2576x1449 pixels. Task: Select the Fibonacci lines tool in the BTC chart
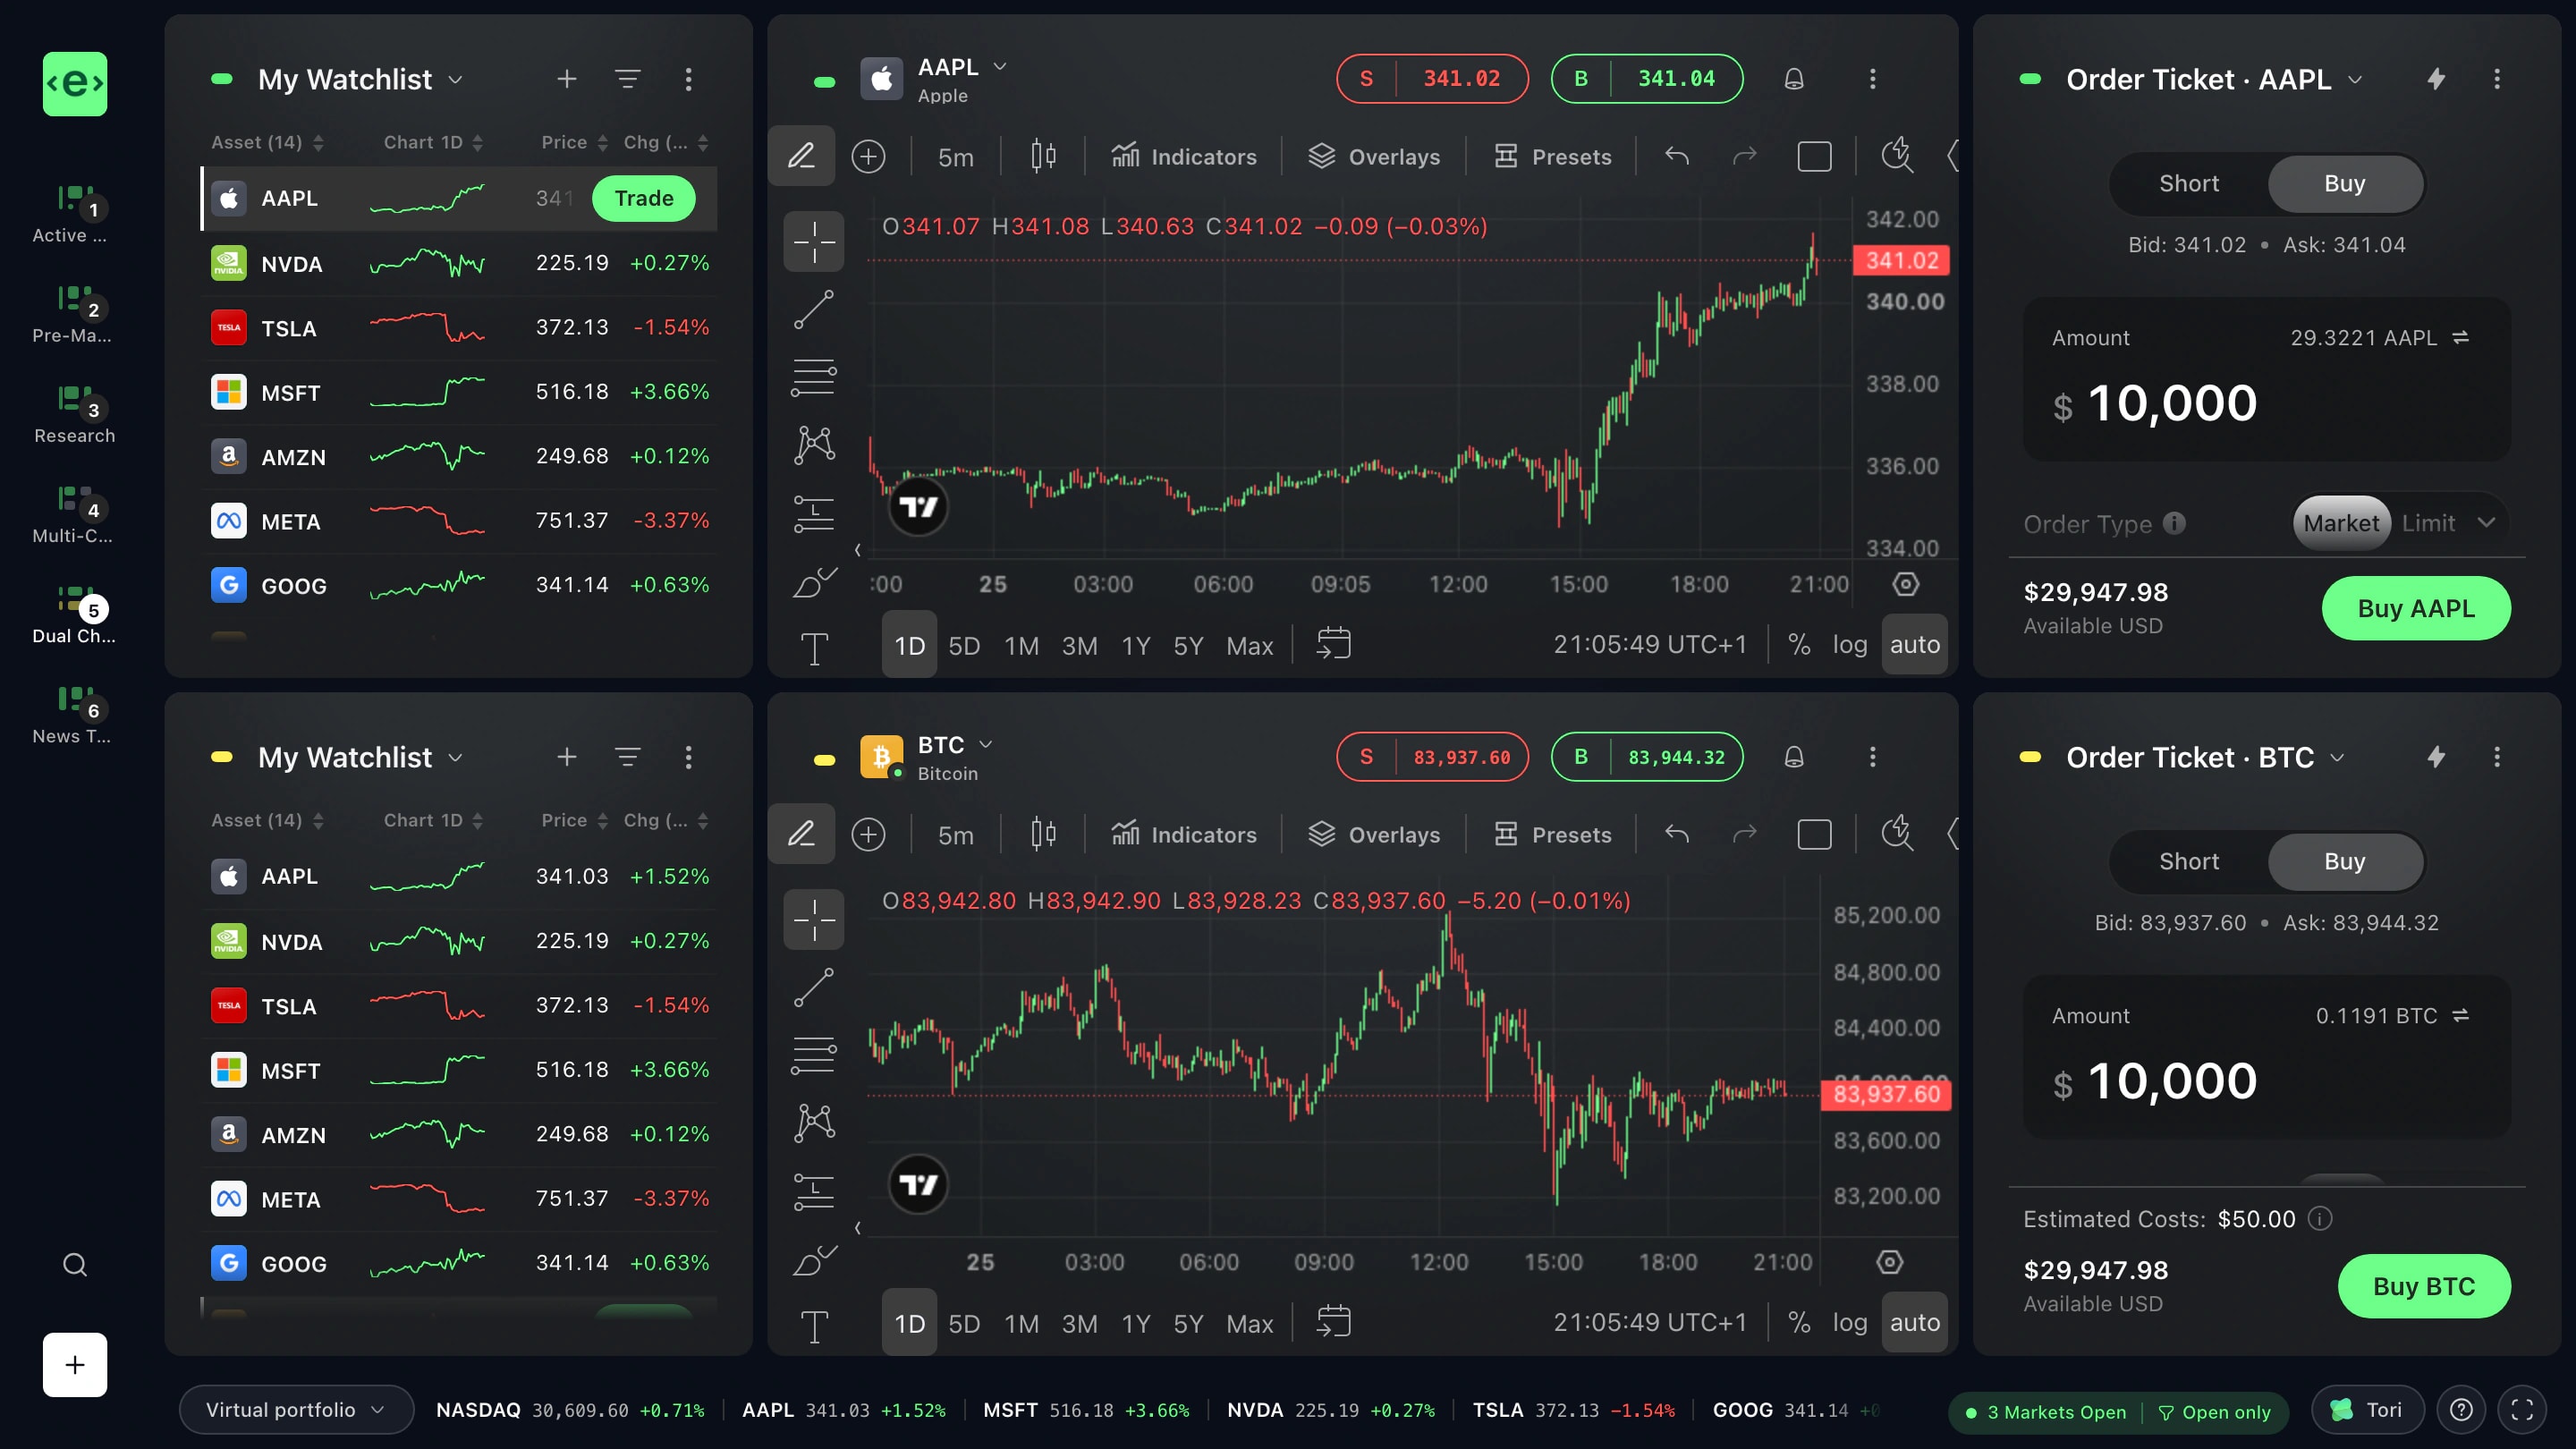pyautogui.click(x=814, y=1055)
